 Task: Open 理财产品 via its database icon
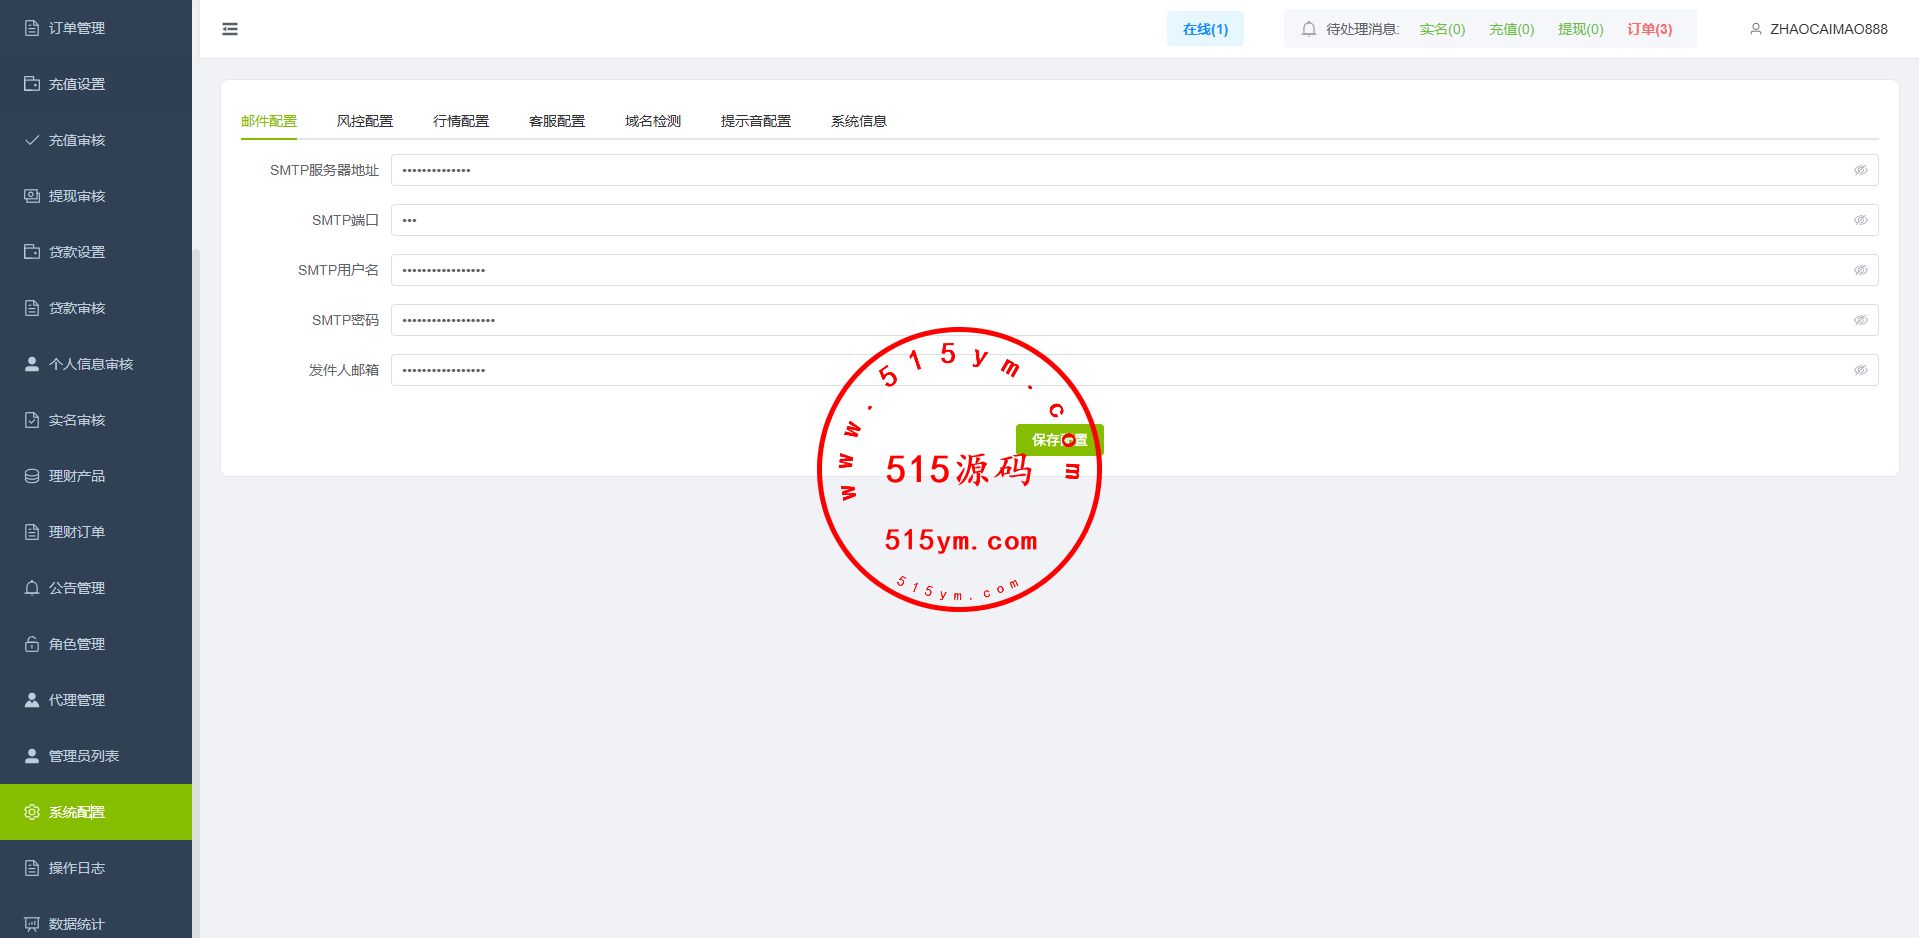pos(32,476)
